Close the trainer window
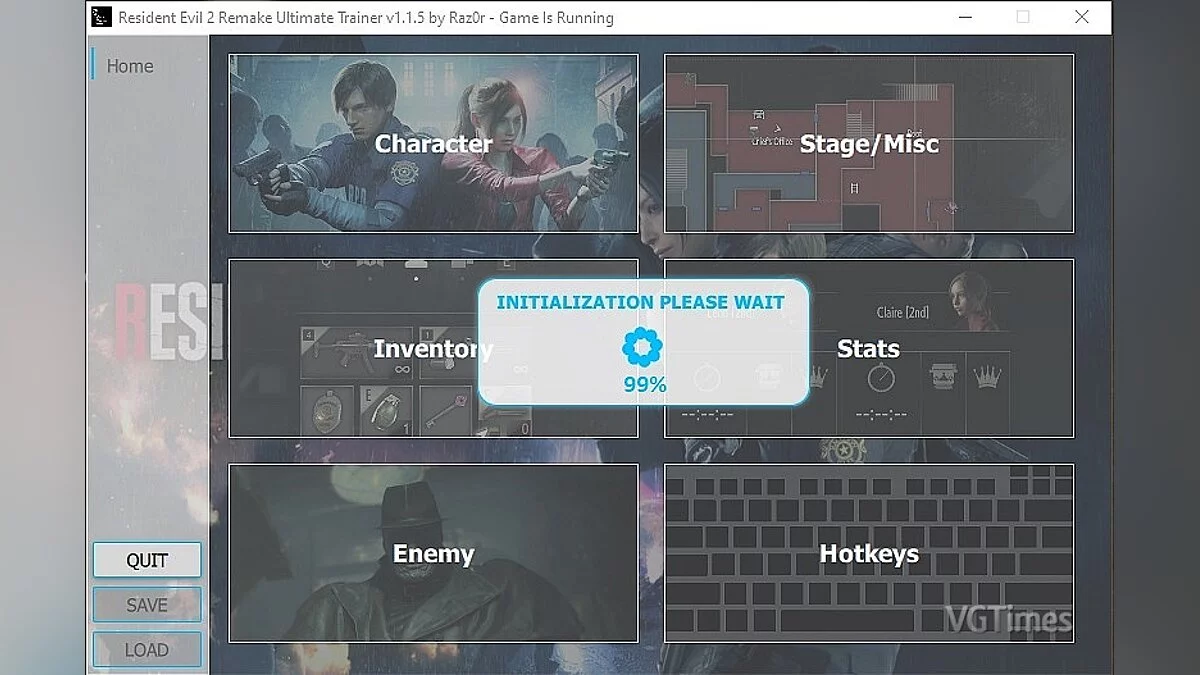The width and height of the screenshot is (1200, 675). (x=1082, y=17)
